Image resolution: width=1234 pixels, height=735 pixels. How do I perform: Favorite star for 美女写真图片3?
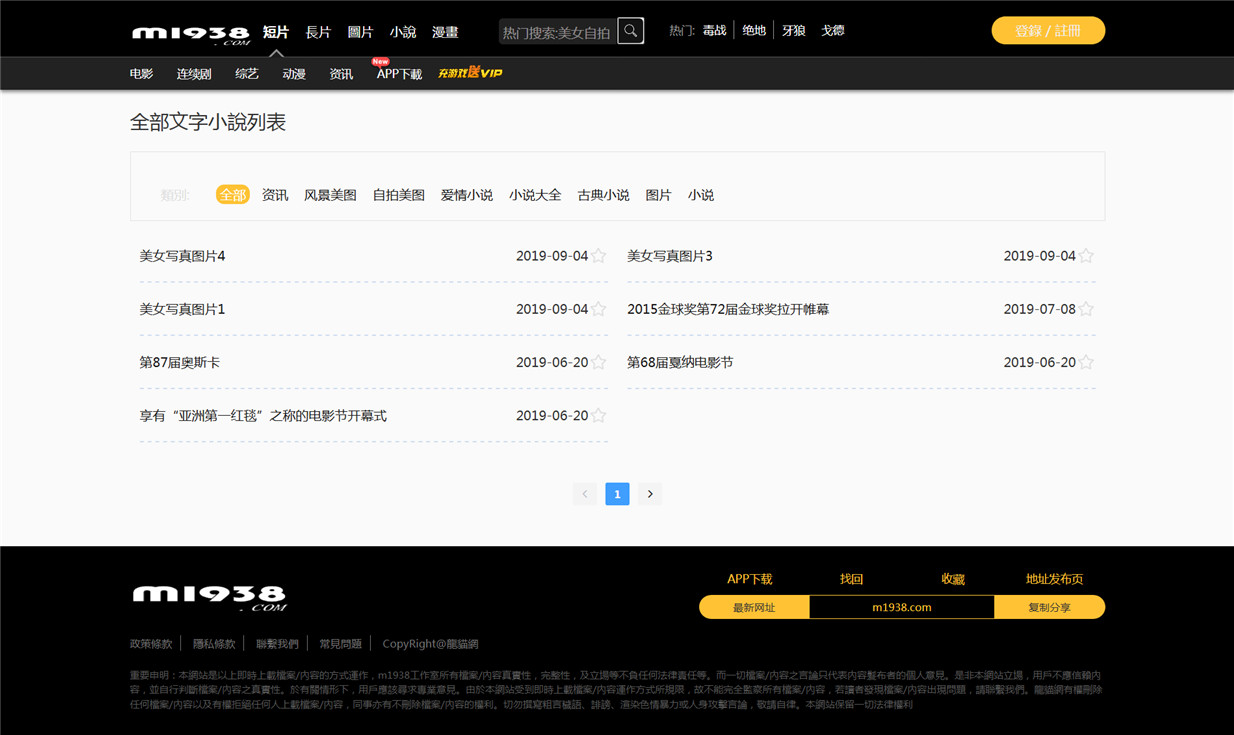(x=1086, y=256)
